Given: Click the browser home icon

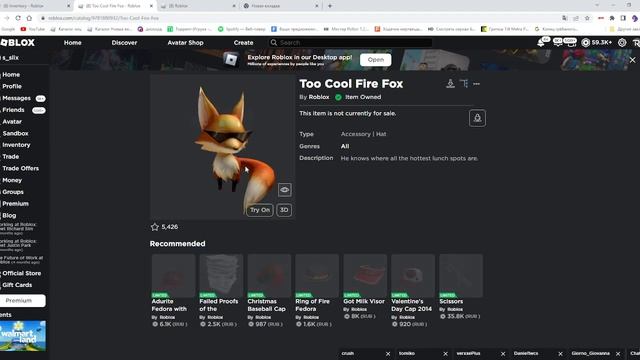Looking at the screenshot, I should click(29, 18).
